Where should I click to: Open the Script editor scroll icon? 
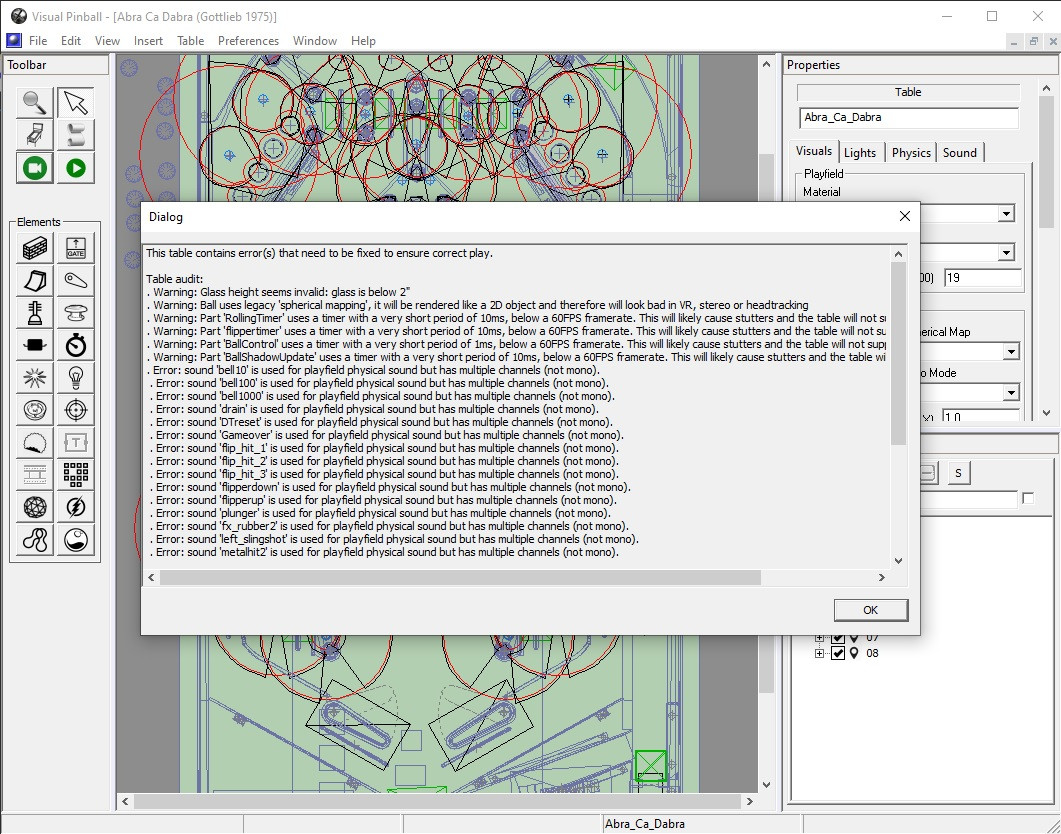pos(75,135)
